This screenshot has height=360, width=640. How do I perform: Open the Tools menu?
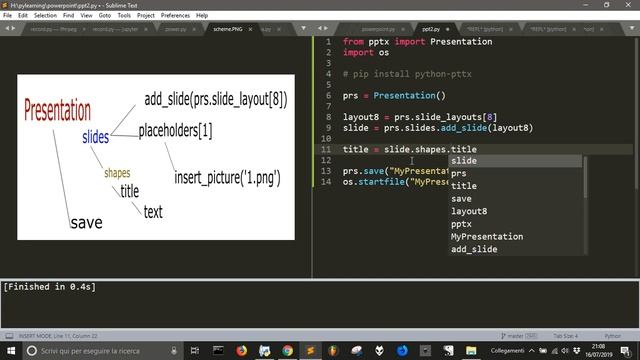point(124,16)
